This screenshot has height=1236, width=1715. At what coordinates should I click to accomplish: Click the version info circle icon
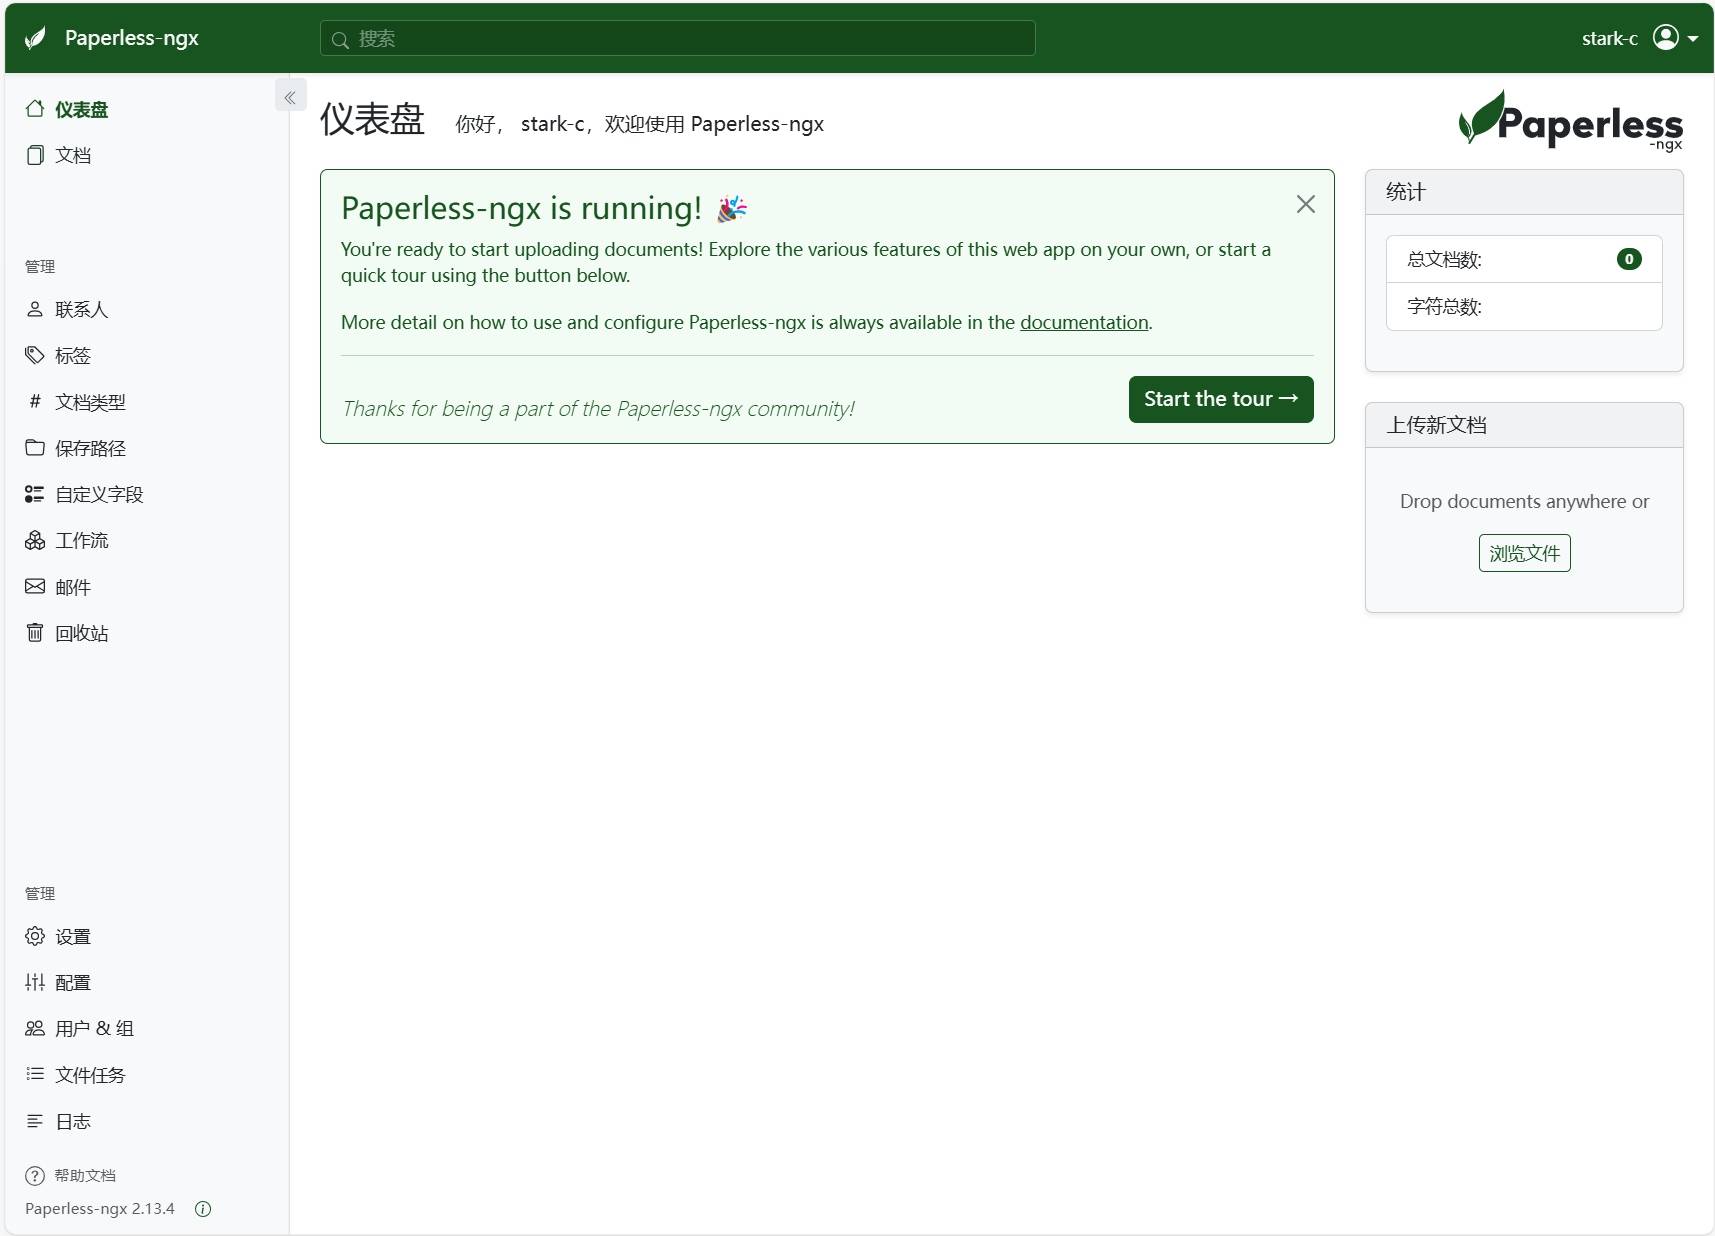(x=203, y=1209)
